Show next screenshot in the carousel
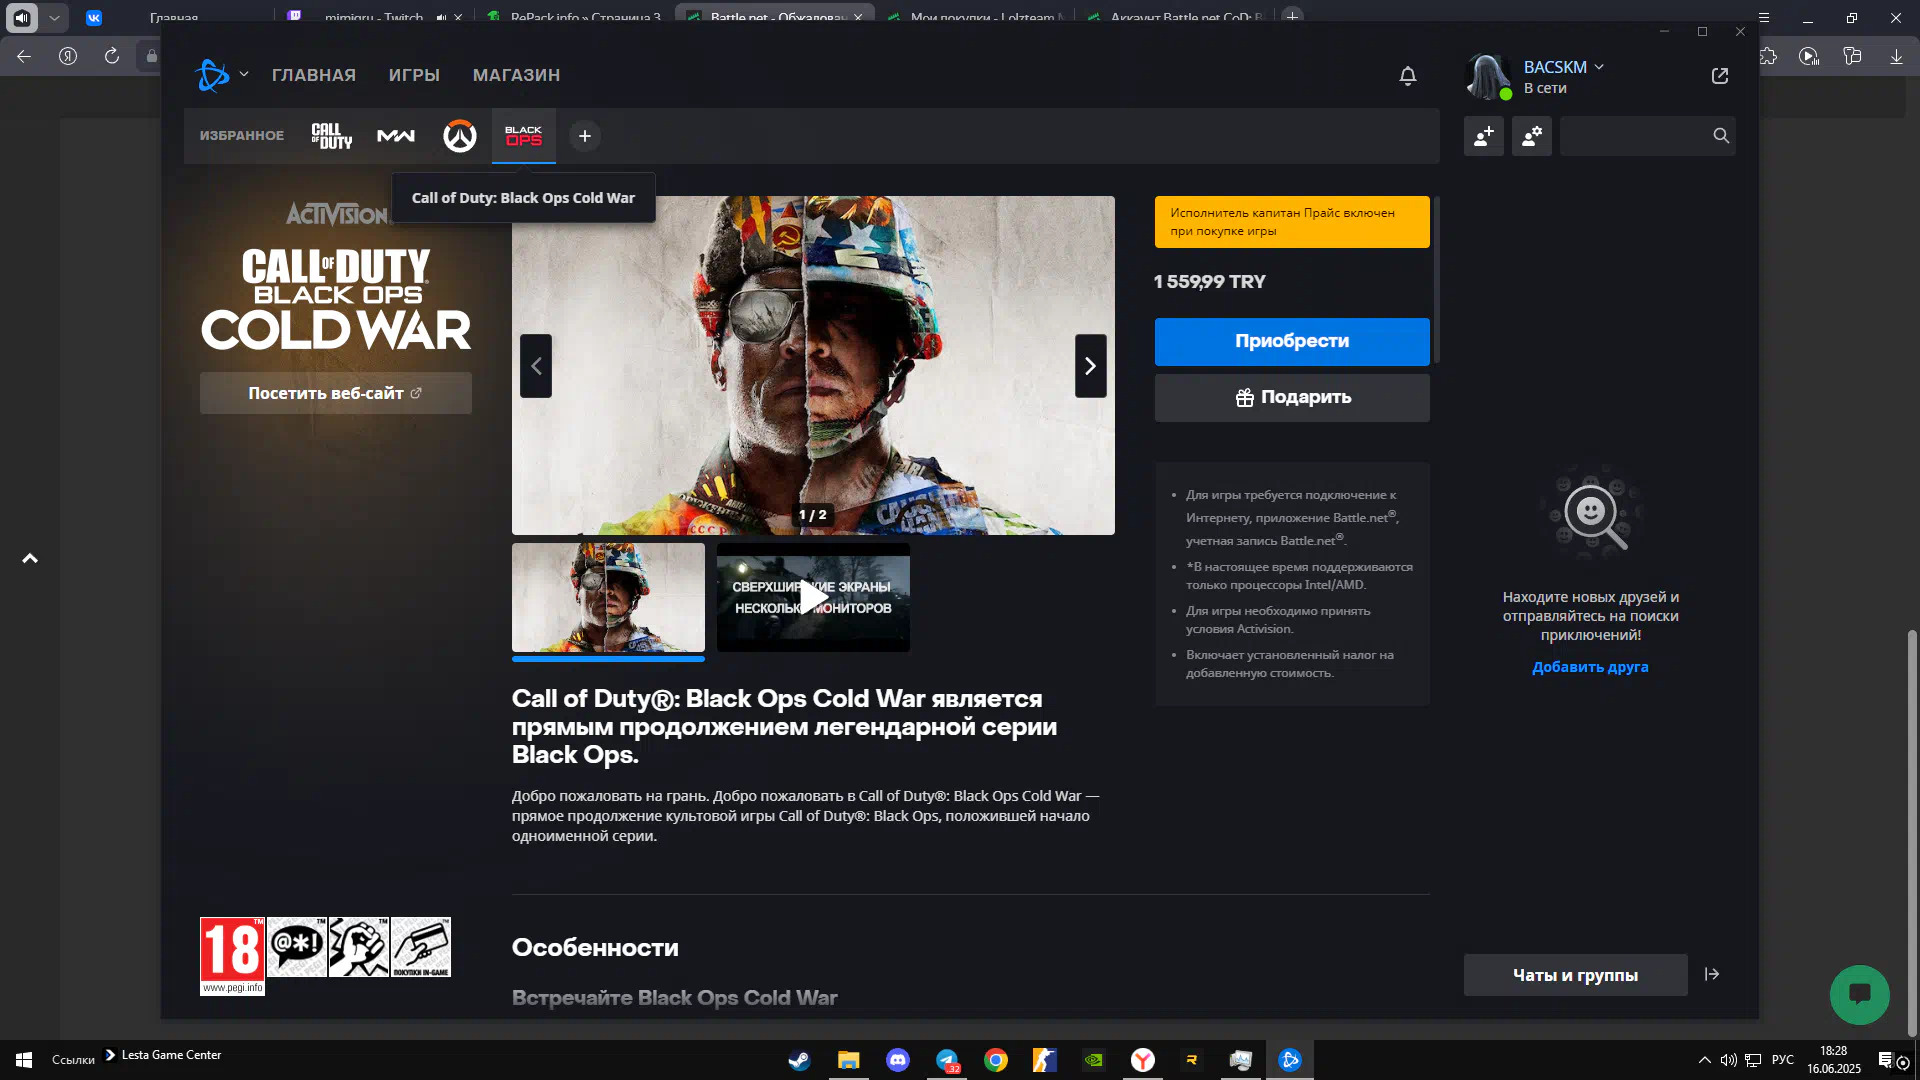Image resolution: width=1920 pixels, height=1080 pixels. [x=1091, y=366]
